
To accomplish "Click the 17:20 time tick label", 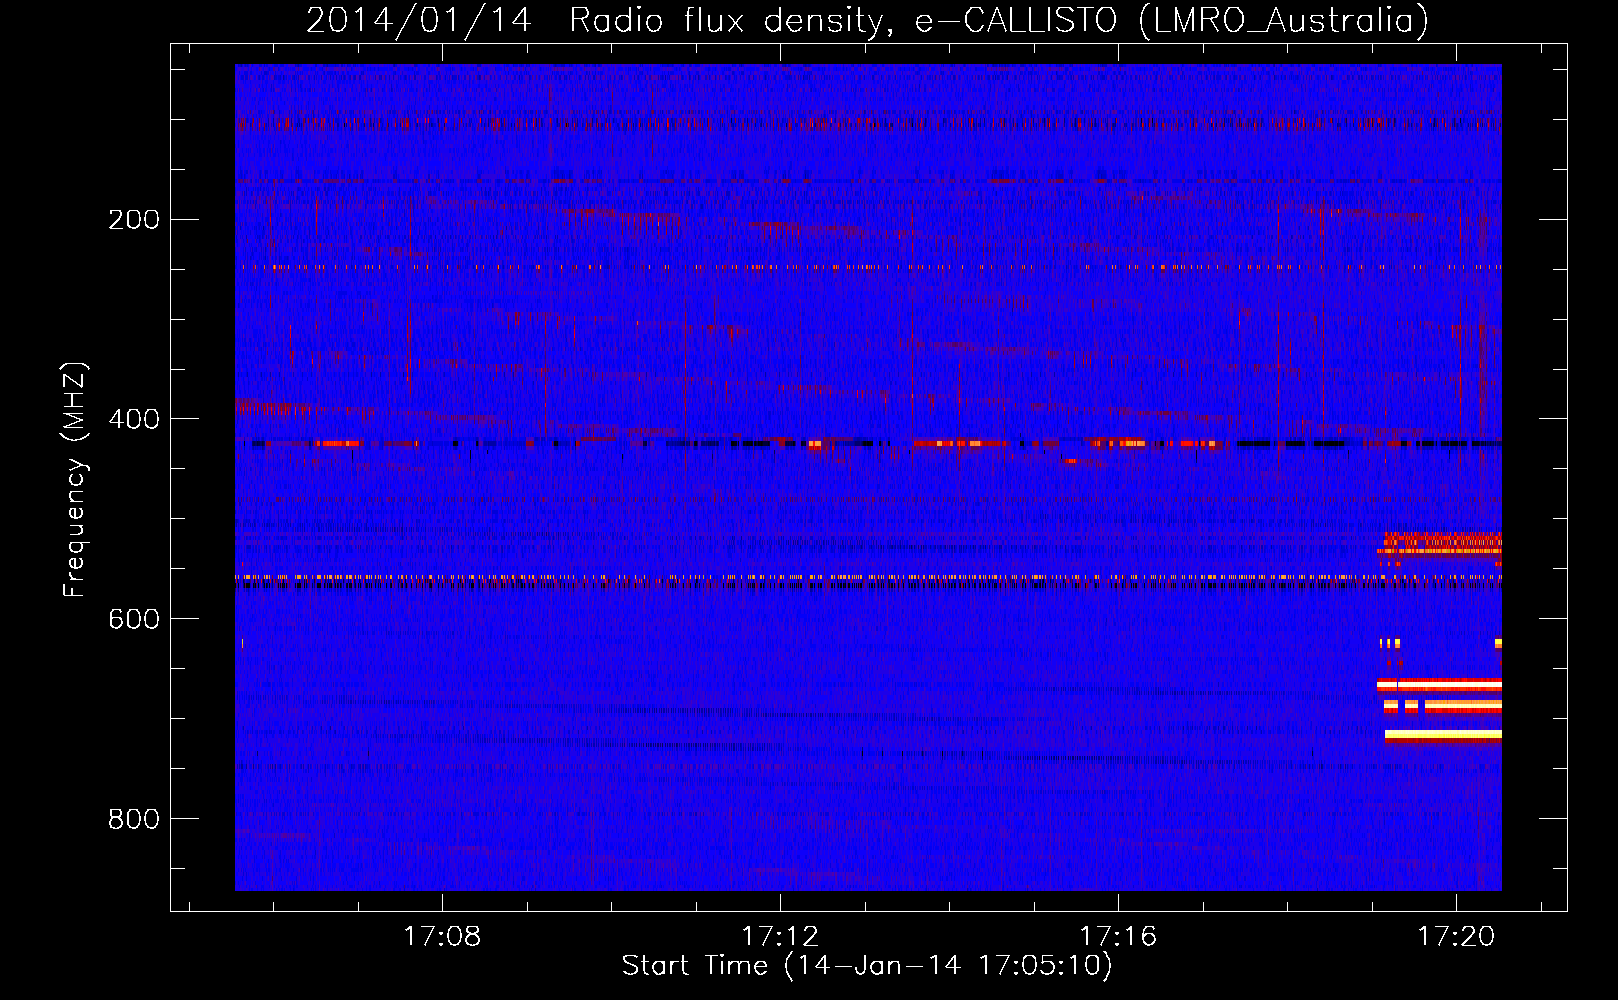I will [x=1456, y=936].
